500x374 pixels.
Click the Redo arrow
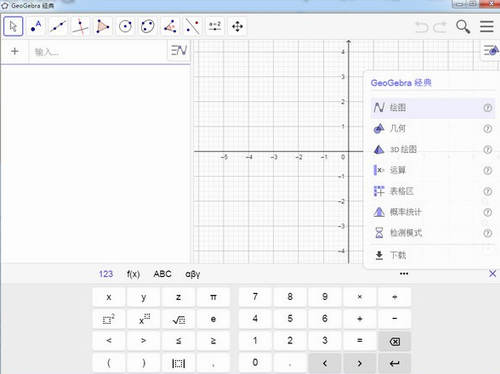point(440,27)
